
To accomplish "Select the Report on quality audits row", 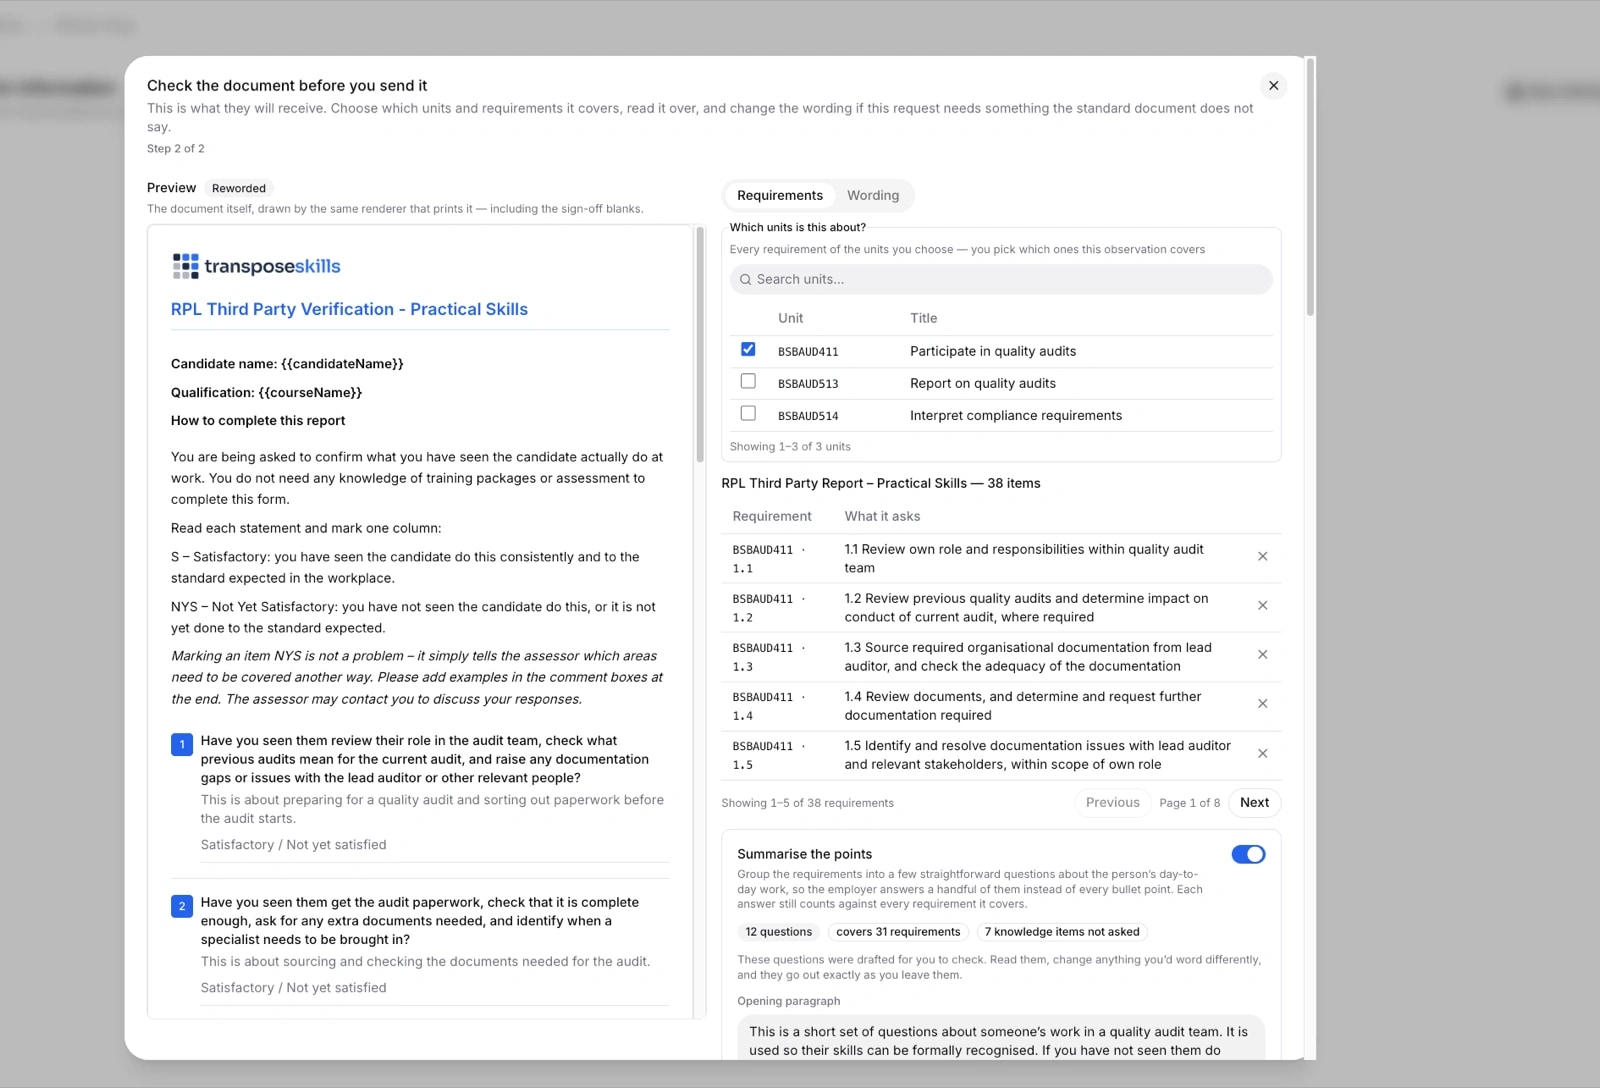I will (x=1001, y=383).
